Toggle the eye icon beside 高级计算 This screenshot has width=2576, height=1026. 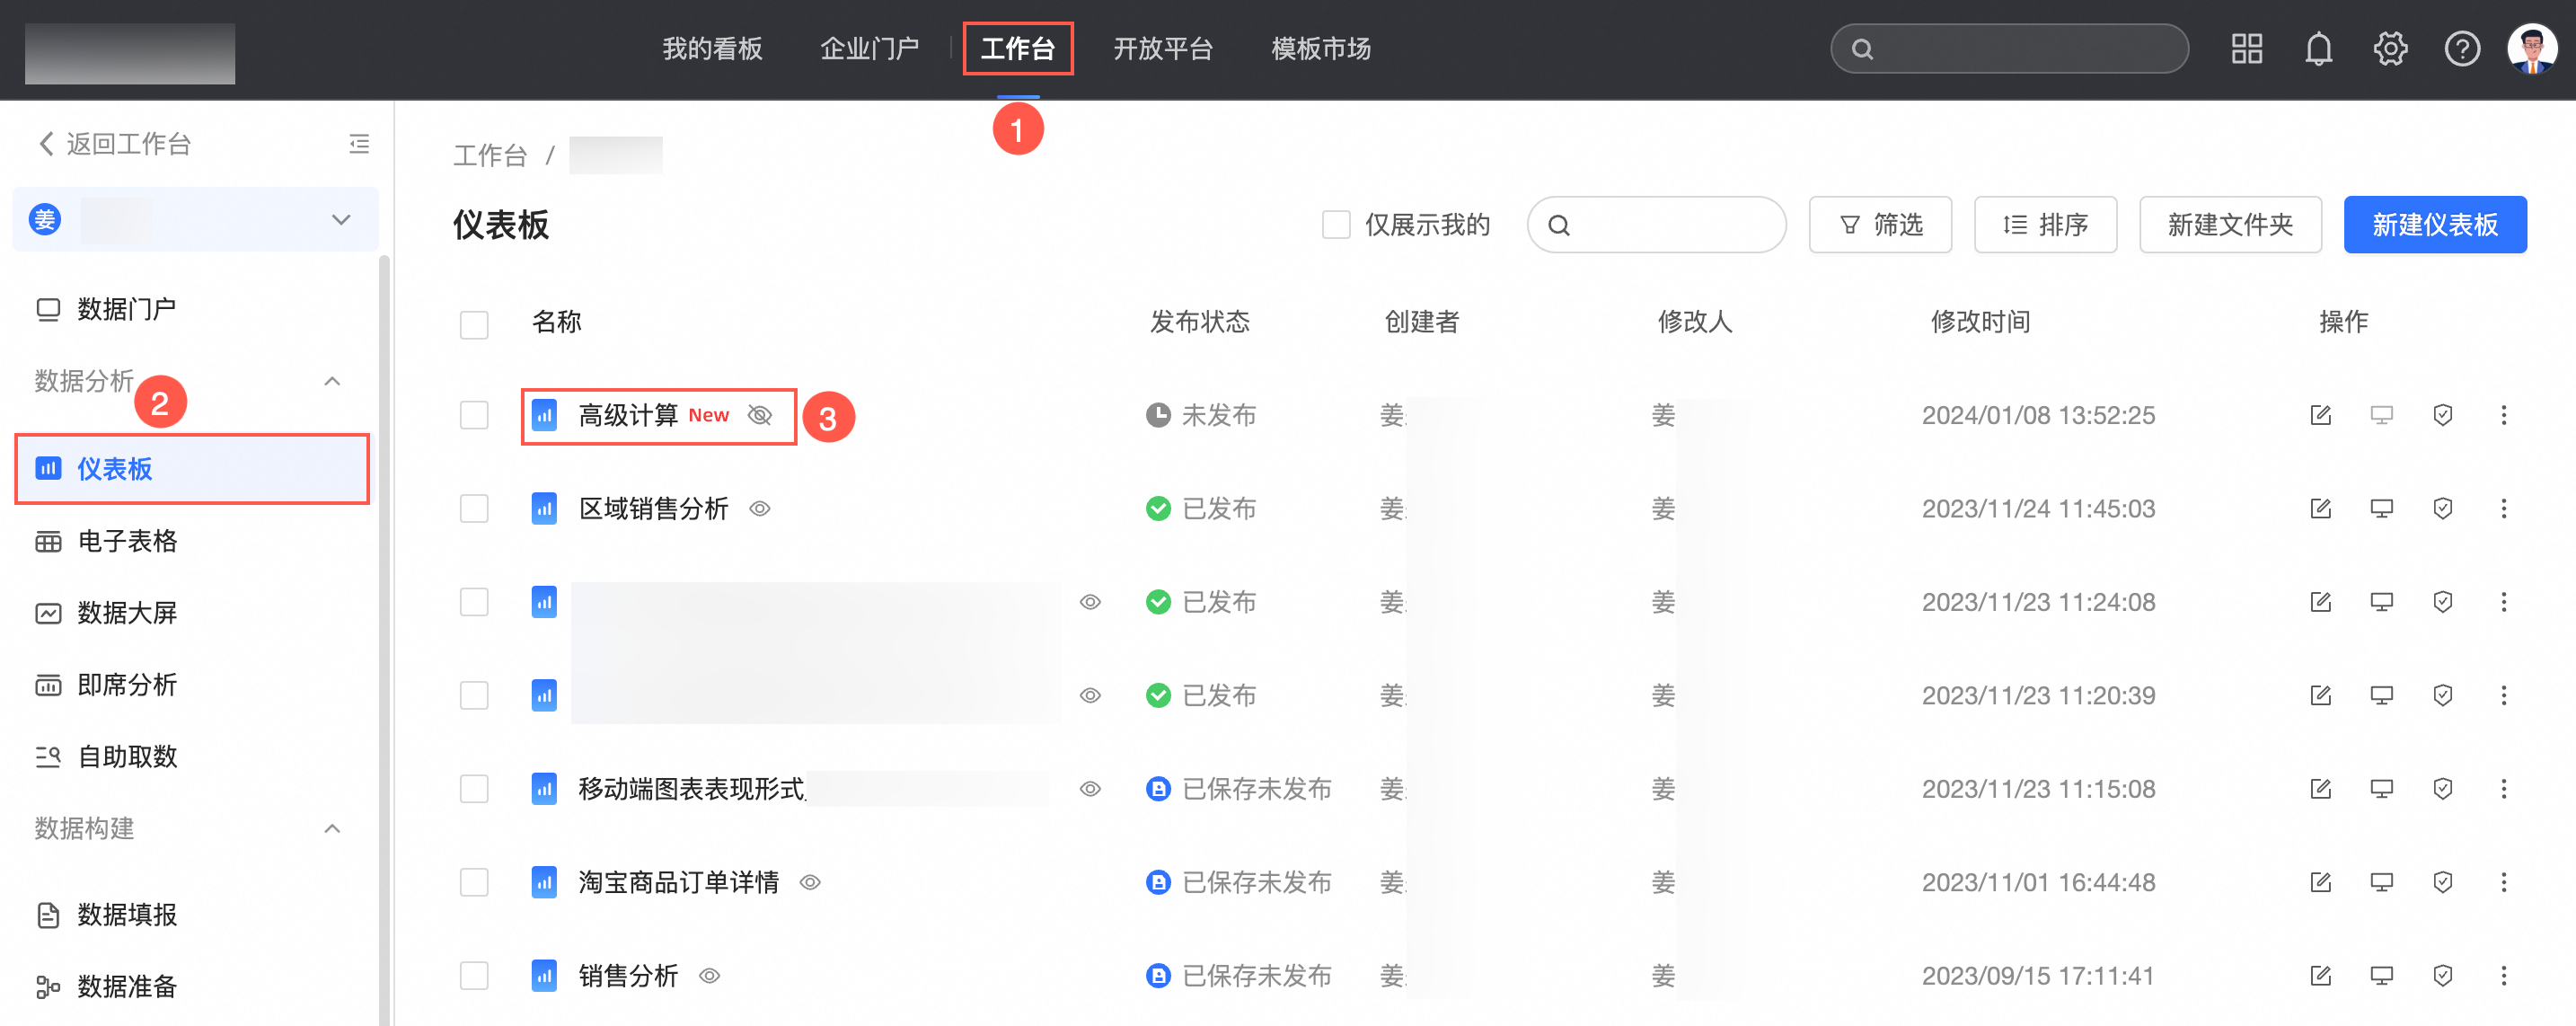(x=760, y=415)
